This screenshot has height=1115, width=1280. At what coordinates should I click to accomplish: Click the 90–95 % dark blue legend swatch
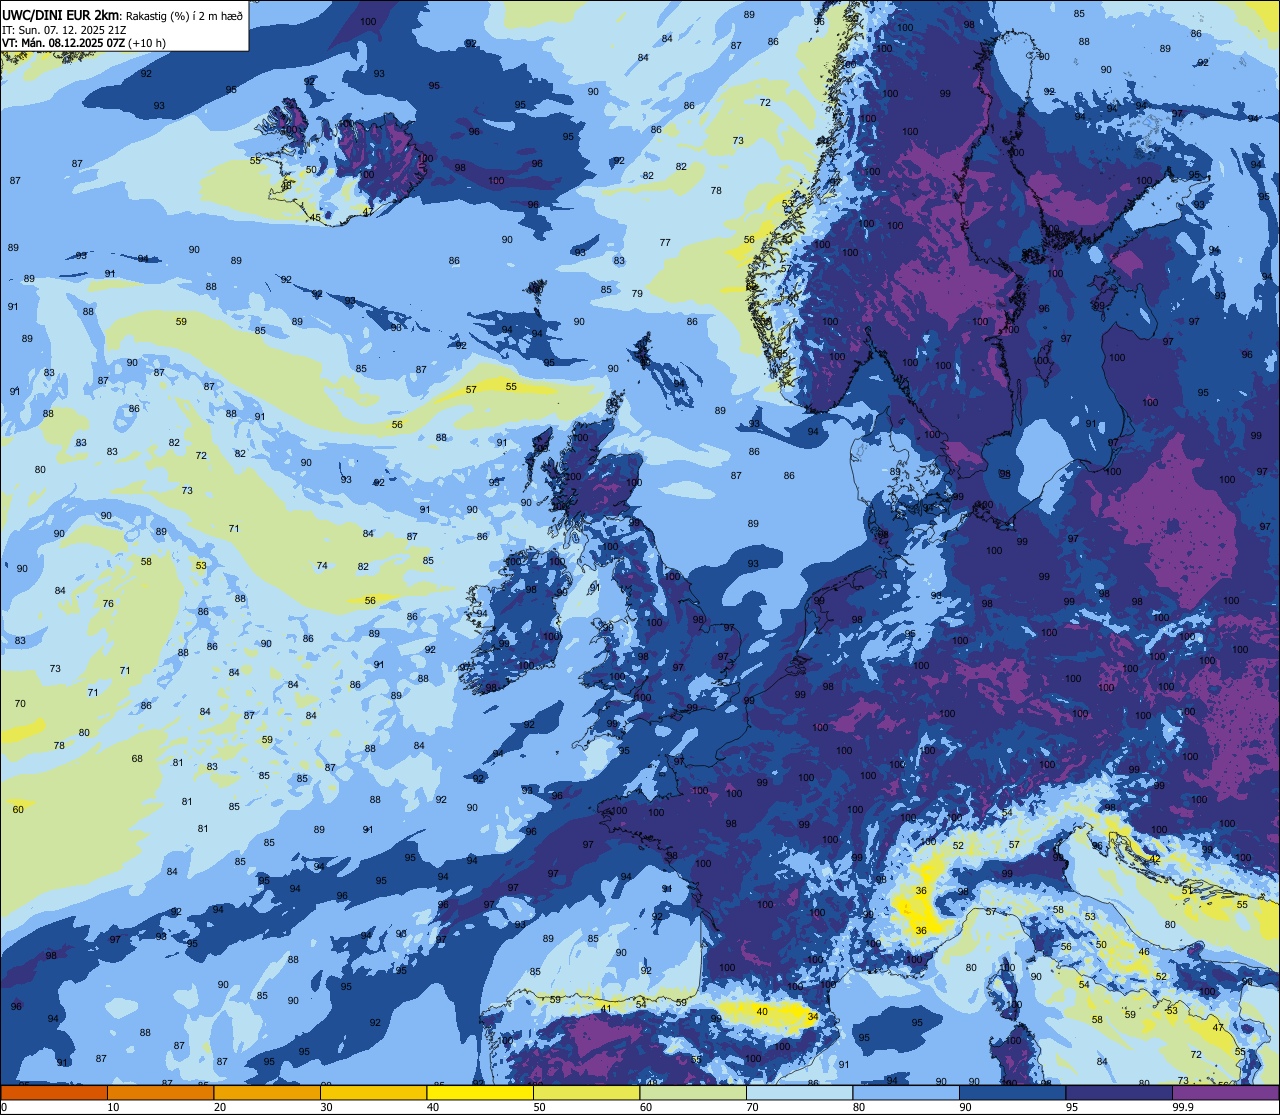pyautogui.click(x=1012, y=1092)
